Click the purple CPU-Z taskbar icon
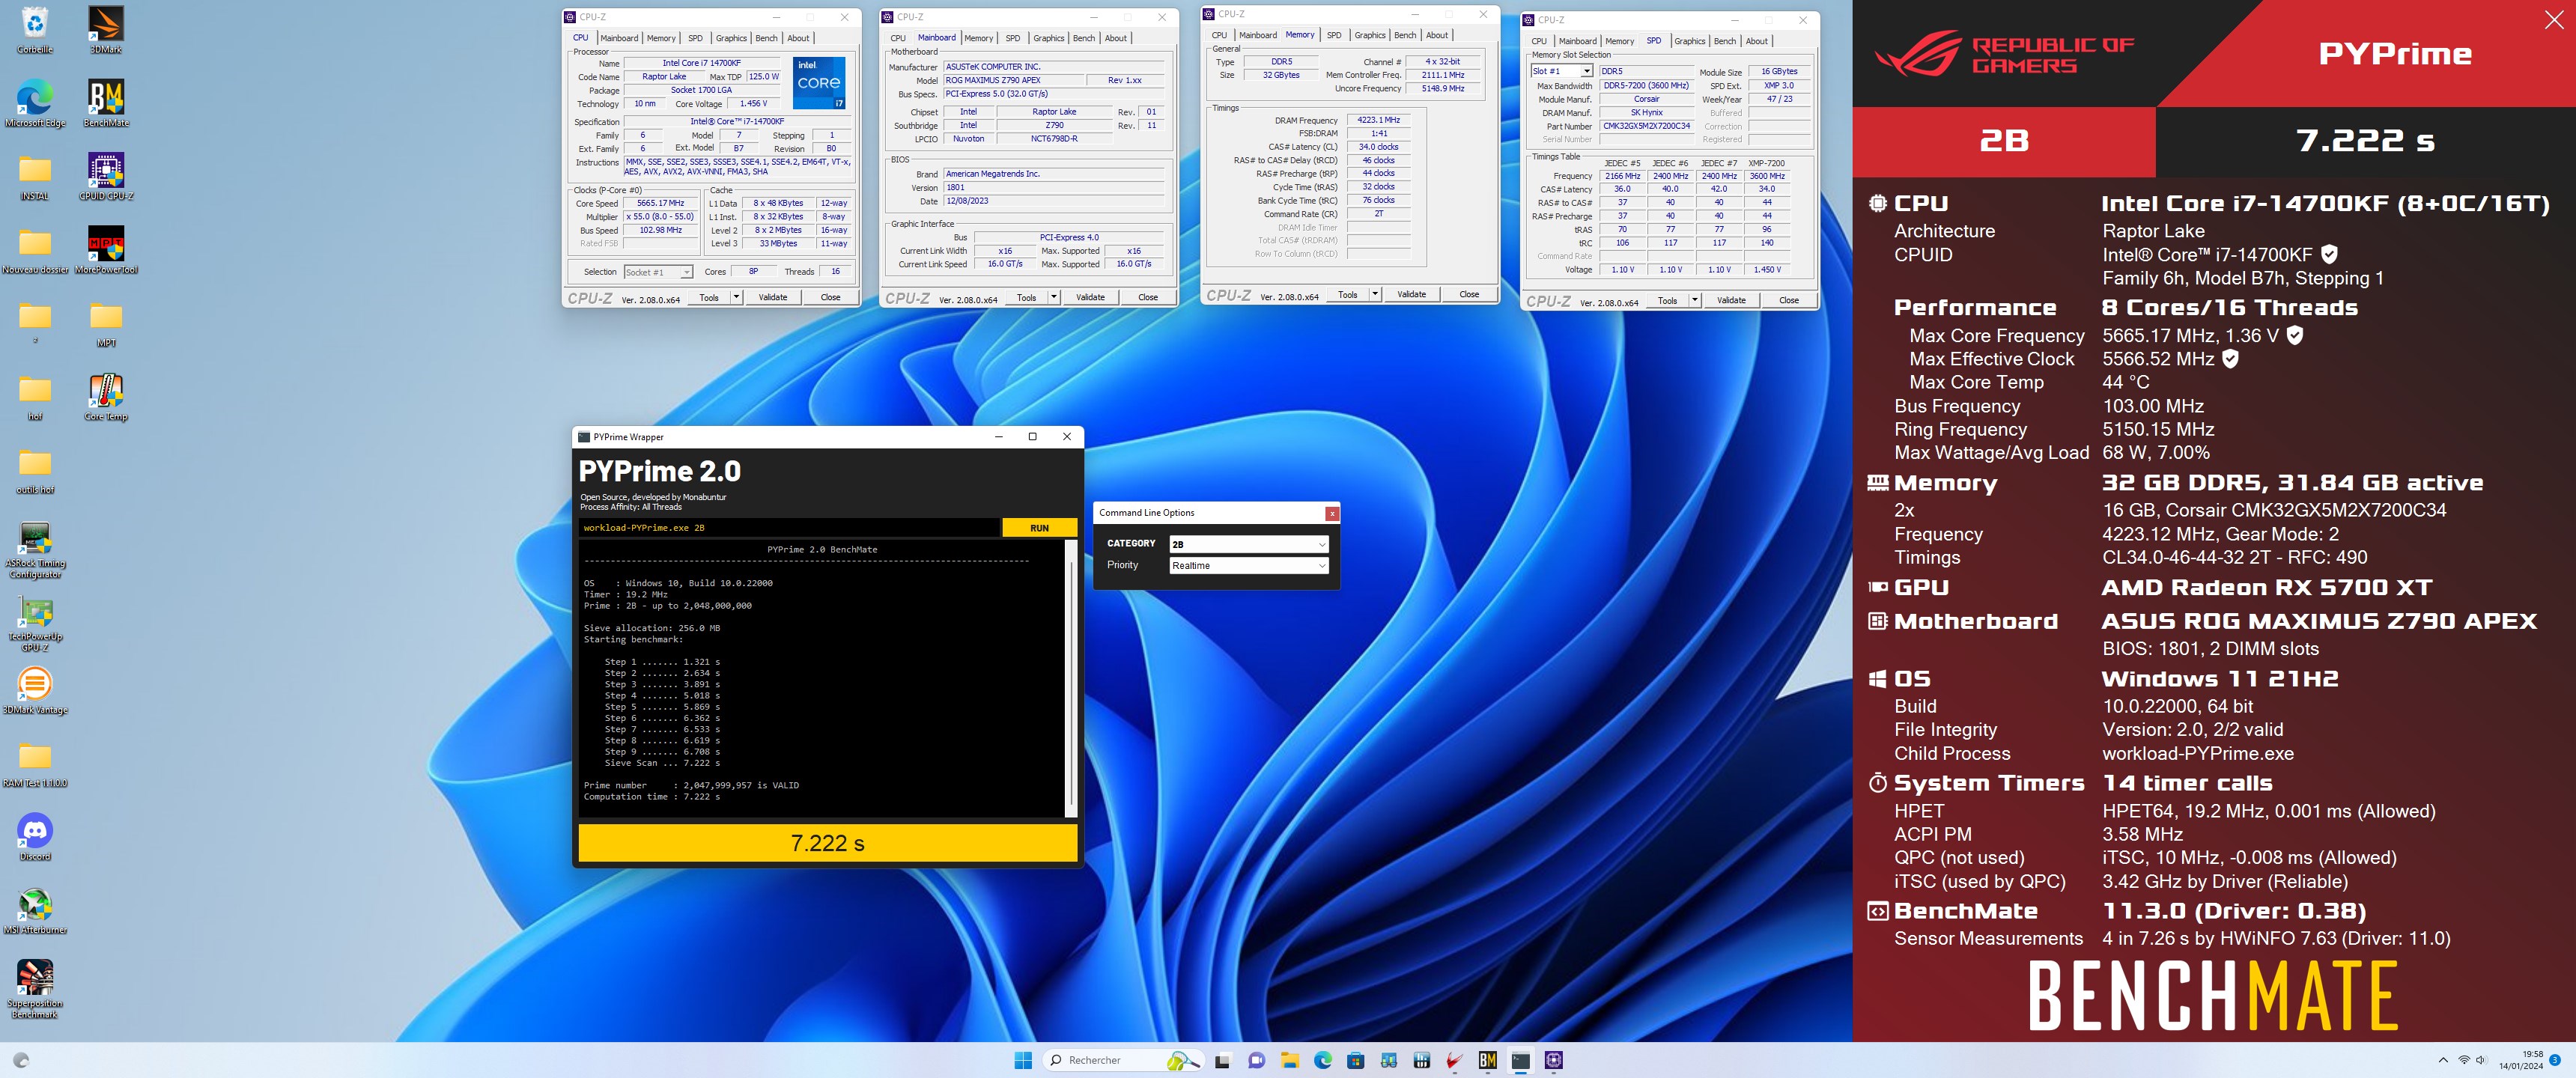2576x1078 pixels. click(x=1553, y=1060)
